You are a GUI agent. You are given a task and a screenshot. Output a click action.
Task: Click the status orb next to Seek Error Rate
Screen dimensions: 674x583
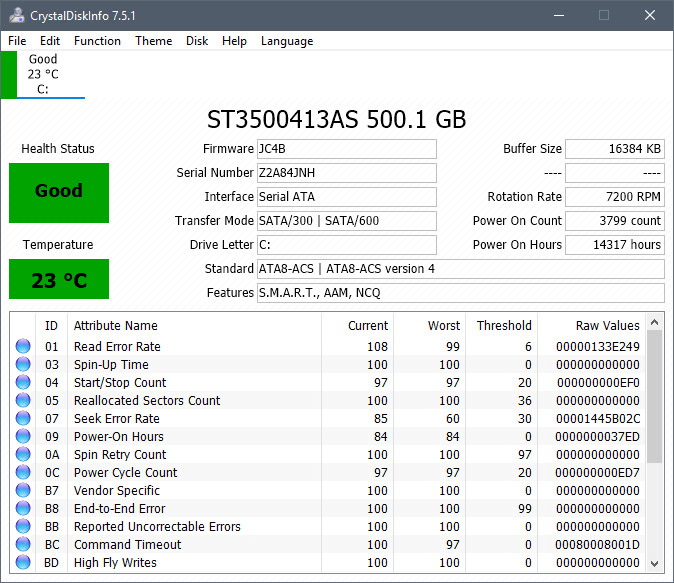point(23,419)
